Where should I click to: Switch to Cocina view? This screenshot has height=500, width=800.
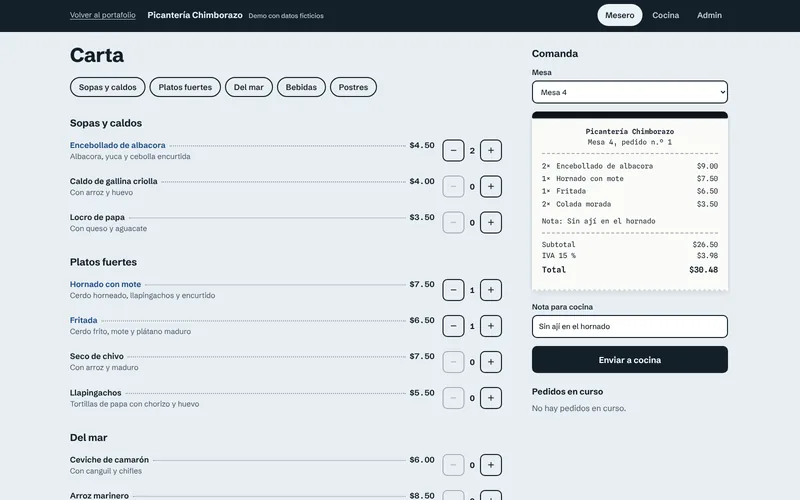coord(665,15)
